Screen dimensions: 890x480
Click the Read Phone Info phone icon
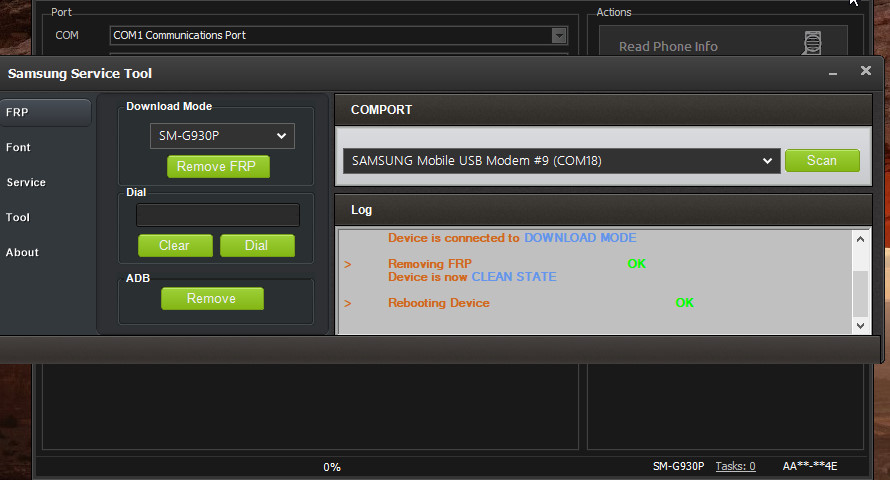[812, 43]
